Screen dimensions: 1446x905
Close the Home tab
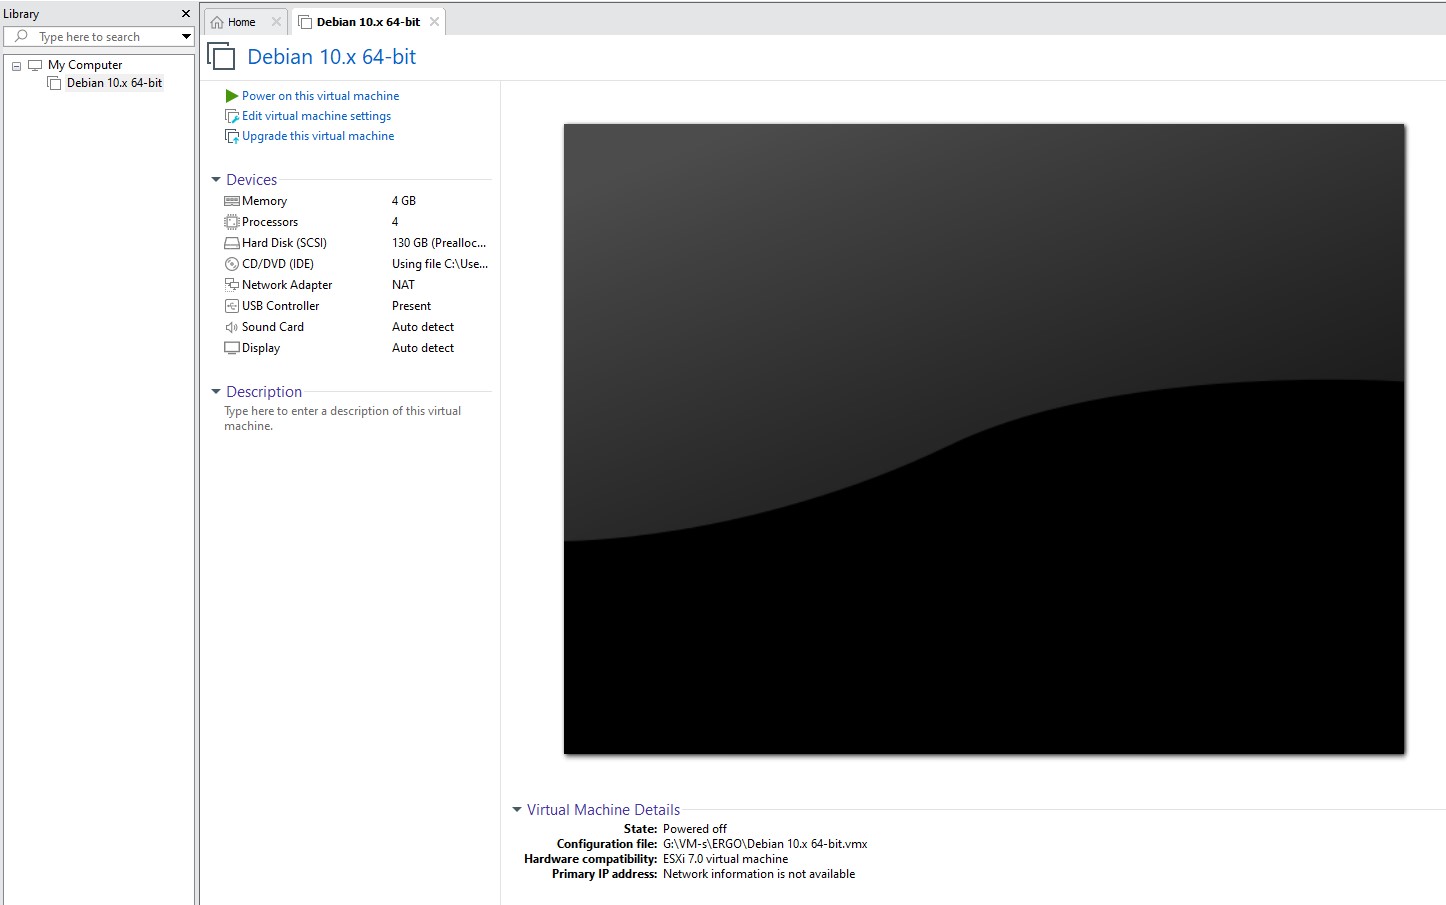[277, 22]
